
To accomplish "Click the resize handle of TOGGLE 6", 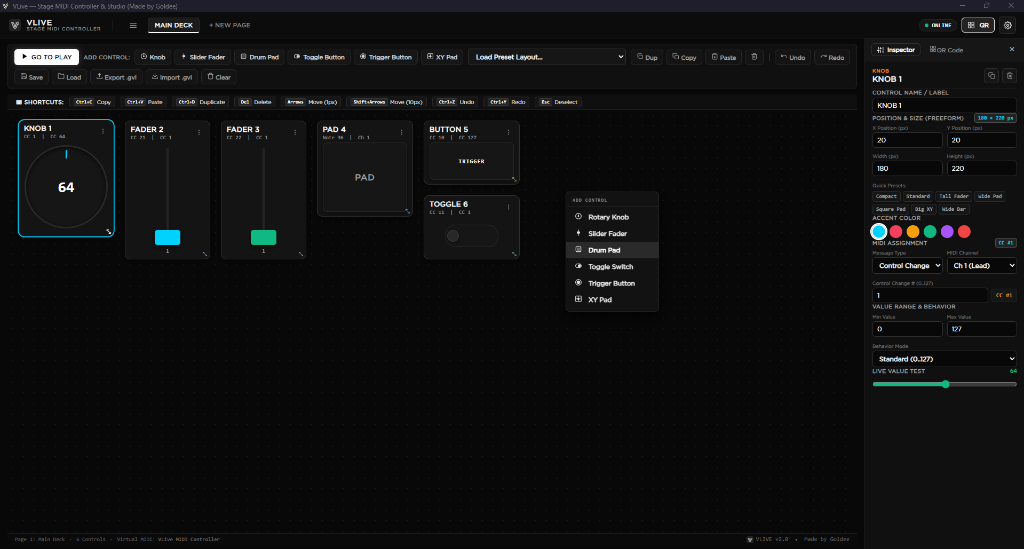I will click(515, 254).
